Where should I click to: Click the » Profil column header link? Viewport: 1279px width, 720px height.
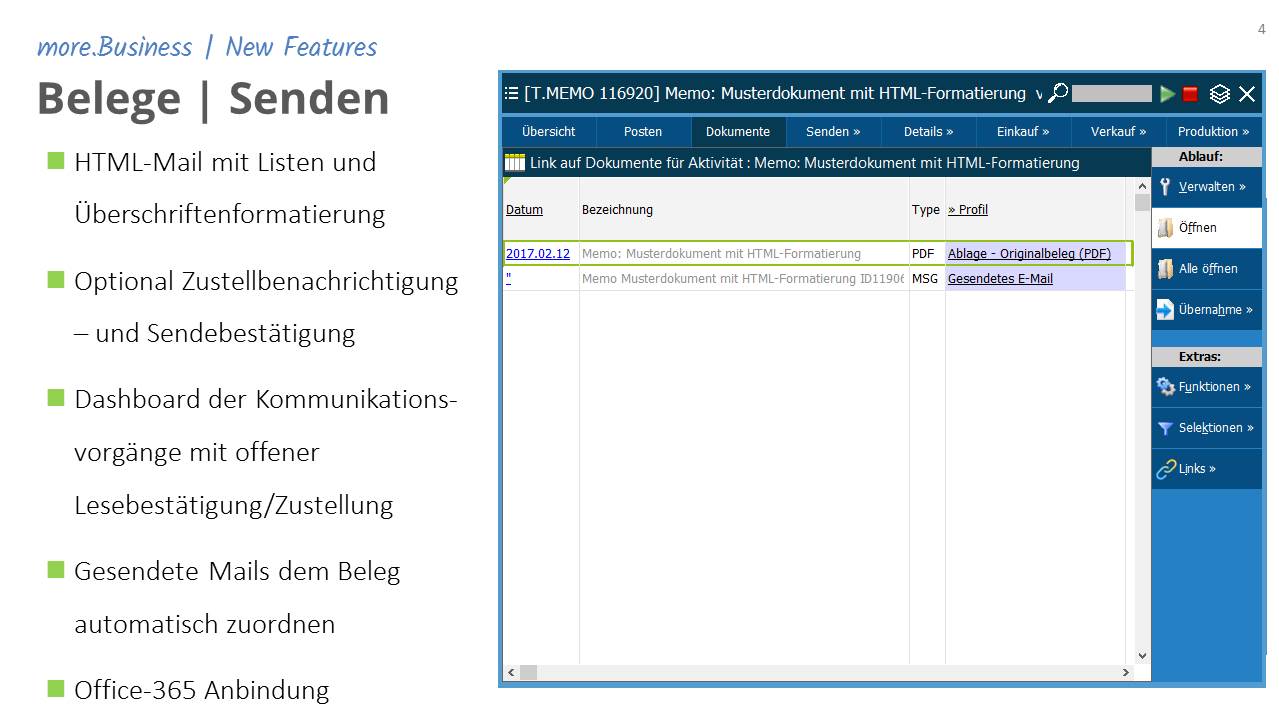point(968,210)
